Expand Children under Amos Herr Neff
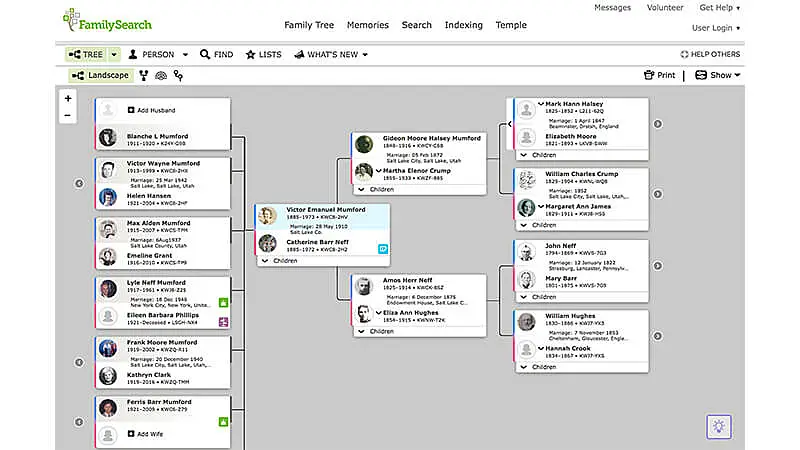 coord(376,331)
